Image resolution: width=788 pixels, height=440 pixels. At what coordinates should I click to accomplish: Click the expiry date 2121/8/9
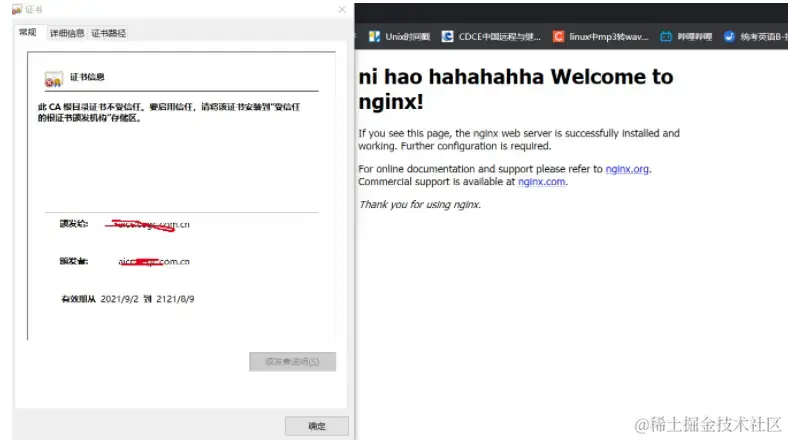click(x=175, y=299)
